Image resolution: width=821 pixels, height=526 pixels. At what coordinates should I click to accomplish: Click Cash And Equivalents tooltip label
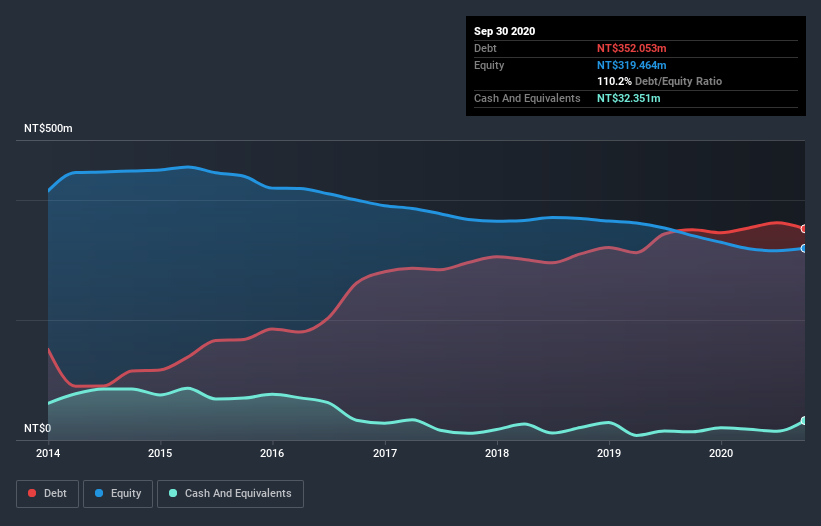coord(527,98)
